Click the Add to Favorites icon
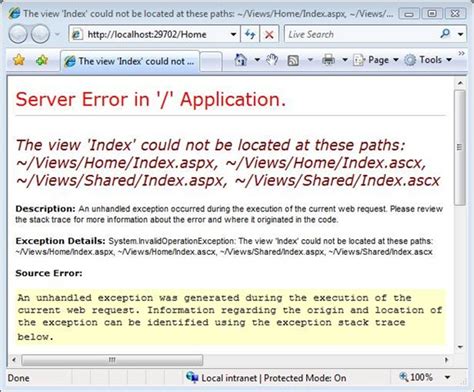This screenshot has height=392, width=474. (x=42, y=60)
